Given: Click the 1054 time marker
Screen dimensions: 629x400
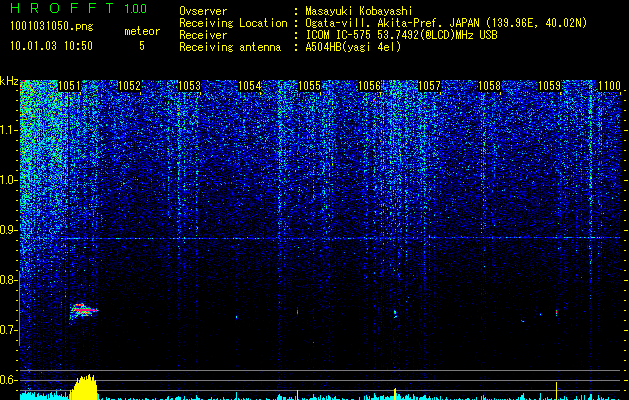Looking at the screenshot, I should (x=250, y=86).
